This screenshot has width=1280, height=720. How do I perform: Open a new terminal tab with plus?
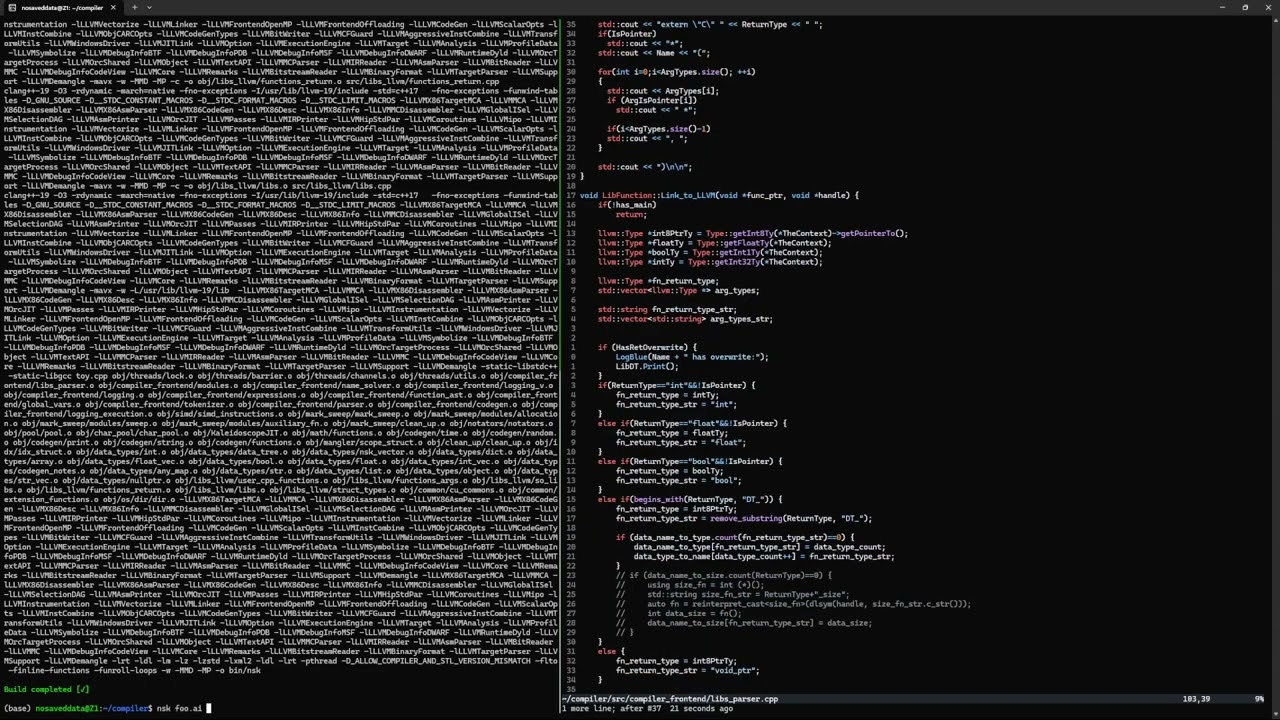[x=134, y=7]
